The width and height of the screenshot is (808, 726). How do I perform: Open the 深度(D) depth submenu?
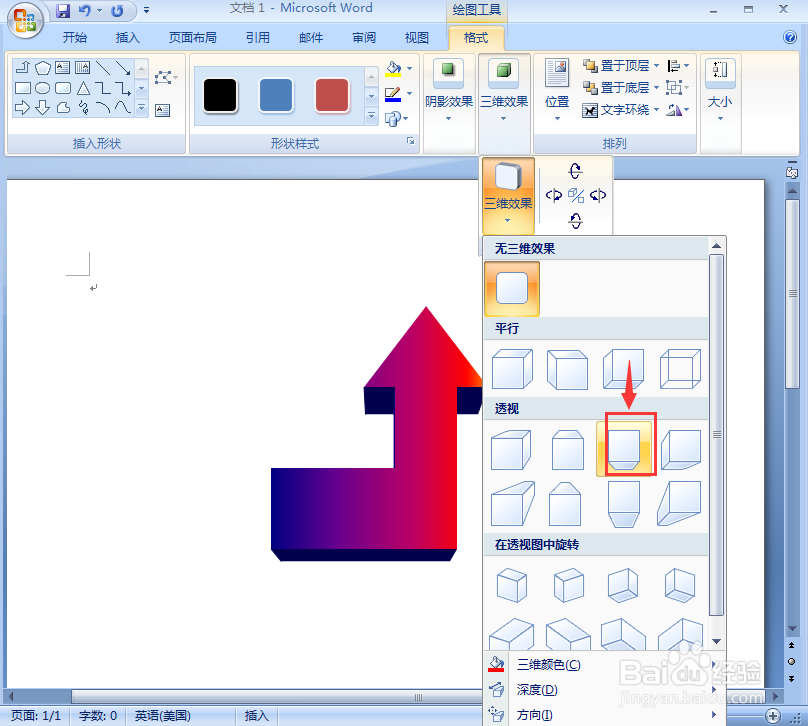(603, 689)
